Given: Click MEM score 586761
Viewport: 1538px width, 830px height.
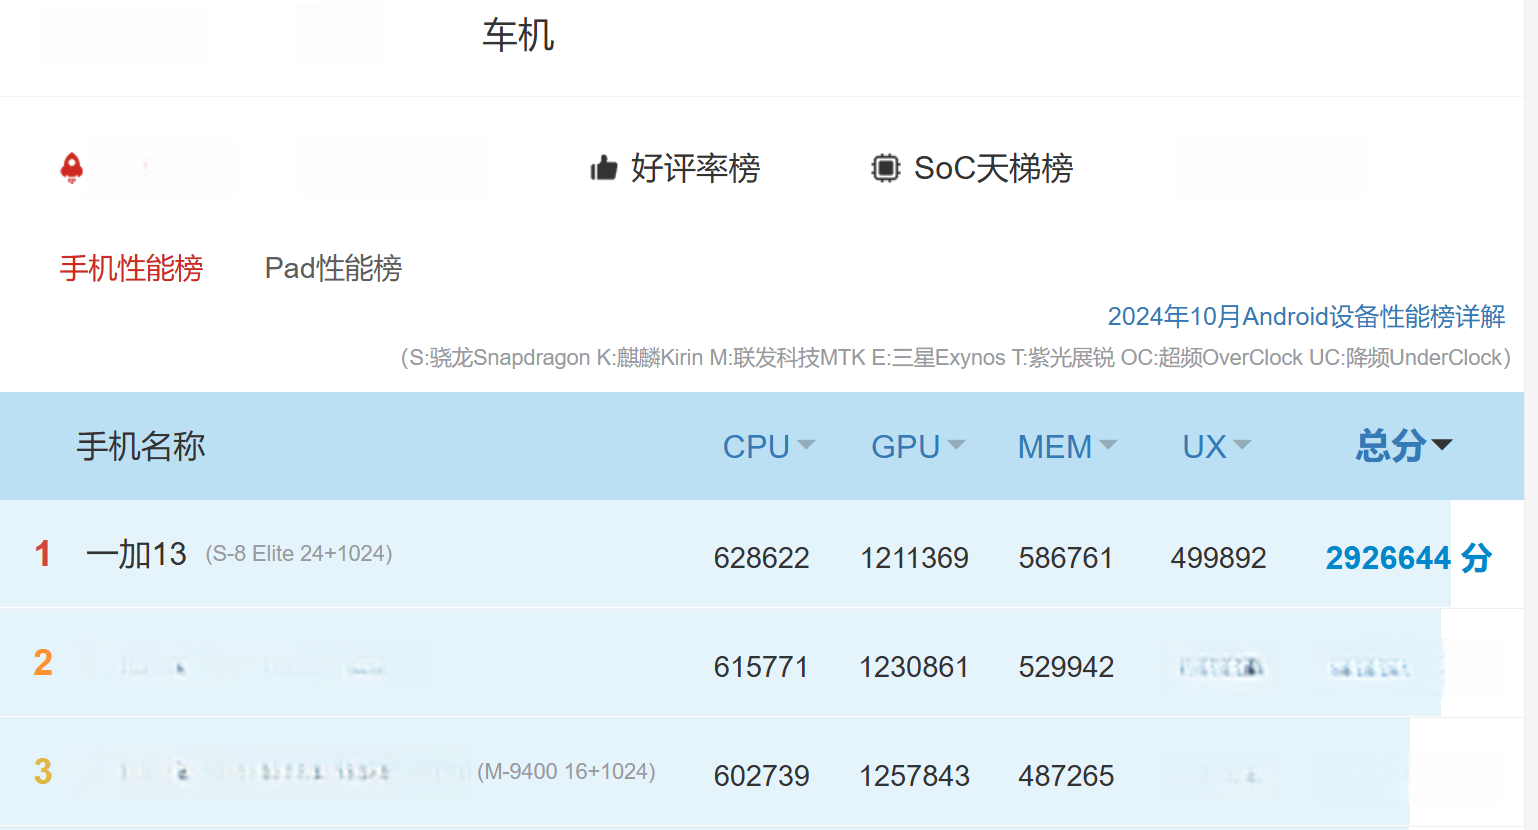Looking at the screenshot, I should point(1066,558).
